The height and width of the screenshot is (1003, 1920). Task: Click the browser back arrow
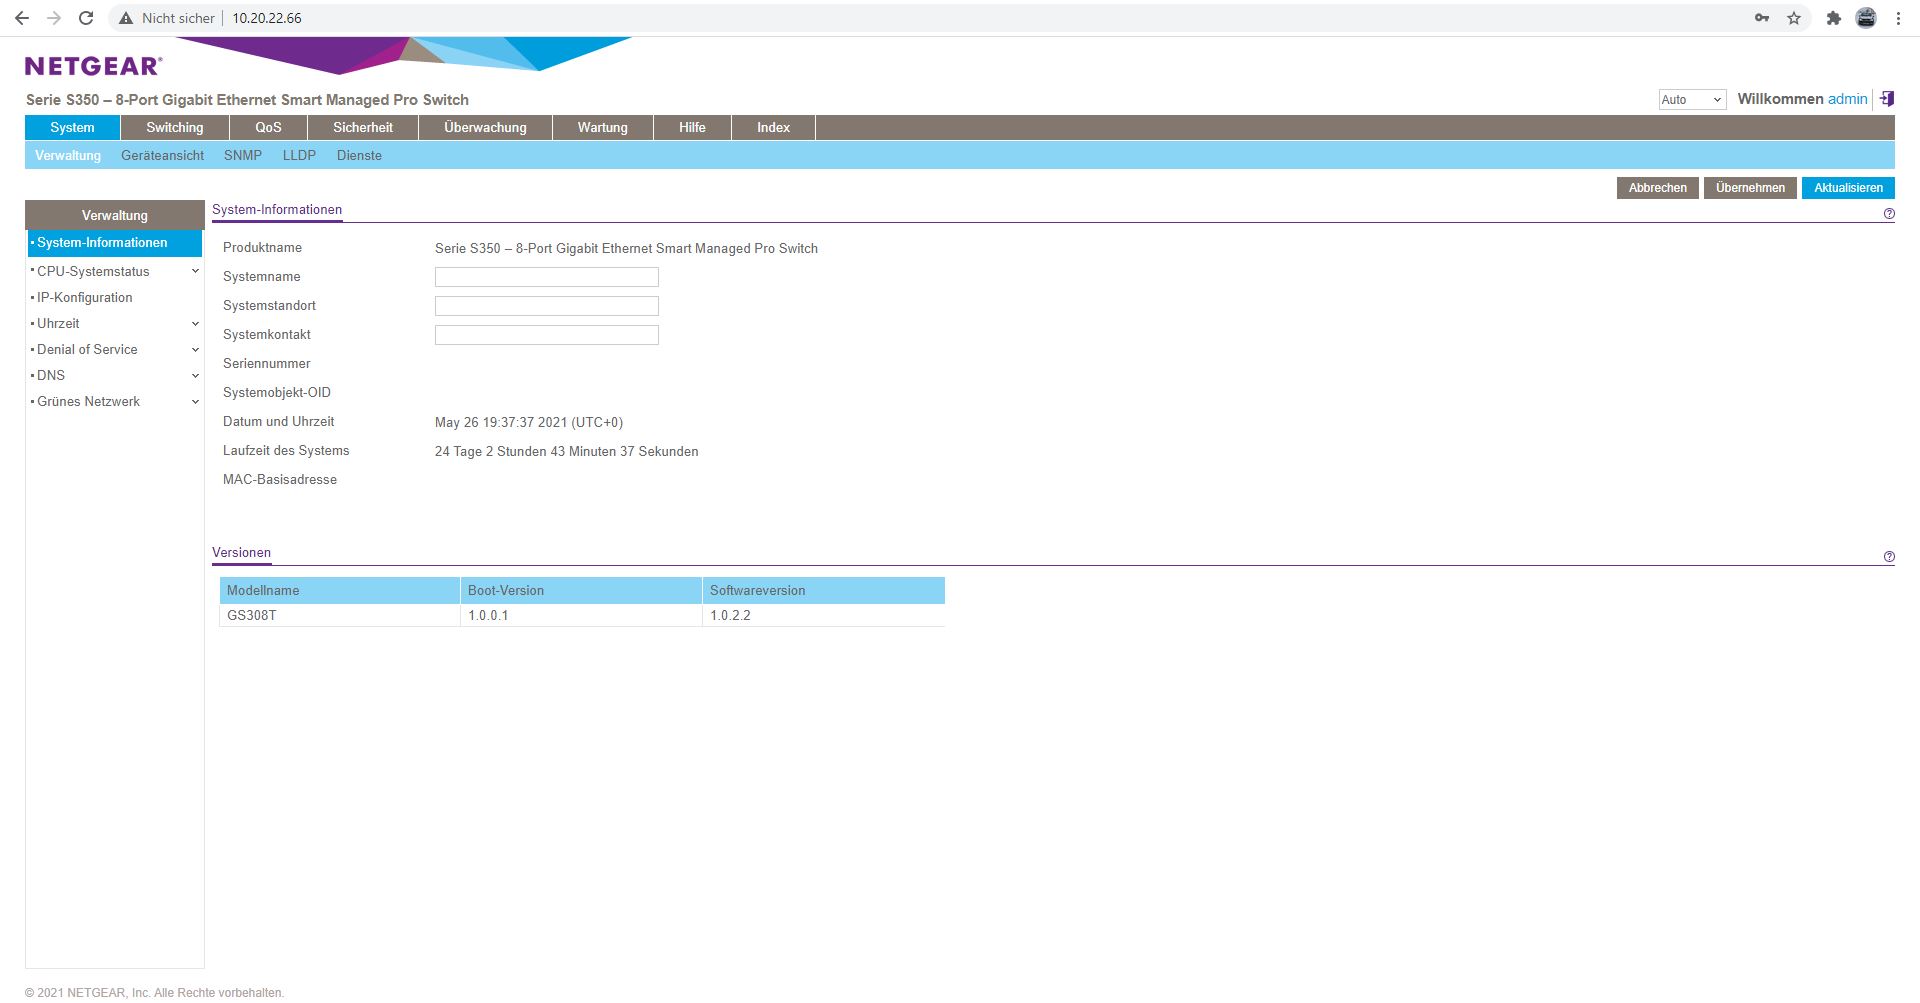coord(22,18)
